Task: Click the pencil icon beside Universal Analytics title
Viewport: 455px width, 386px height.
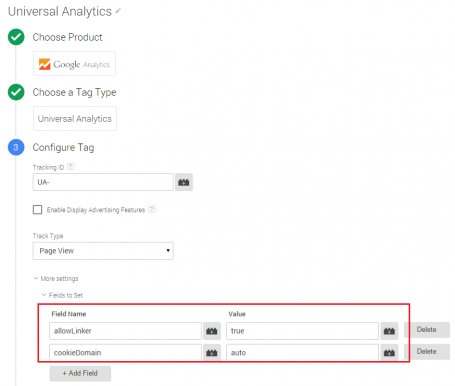Action: pos(118,11)
